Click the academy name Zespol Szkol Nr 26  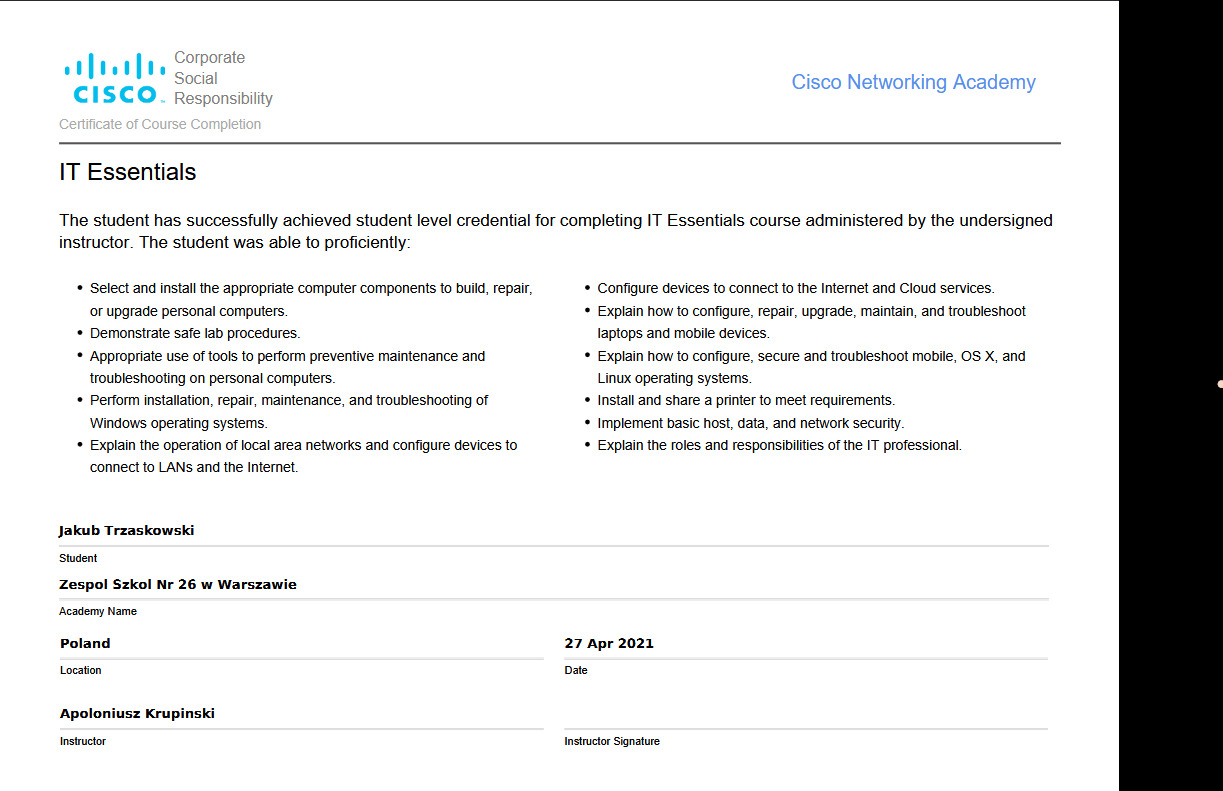(x=178, y=585)
